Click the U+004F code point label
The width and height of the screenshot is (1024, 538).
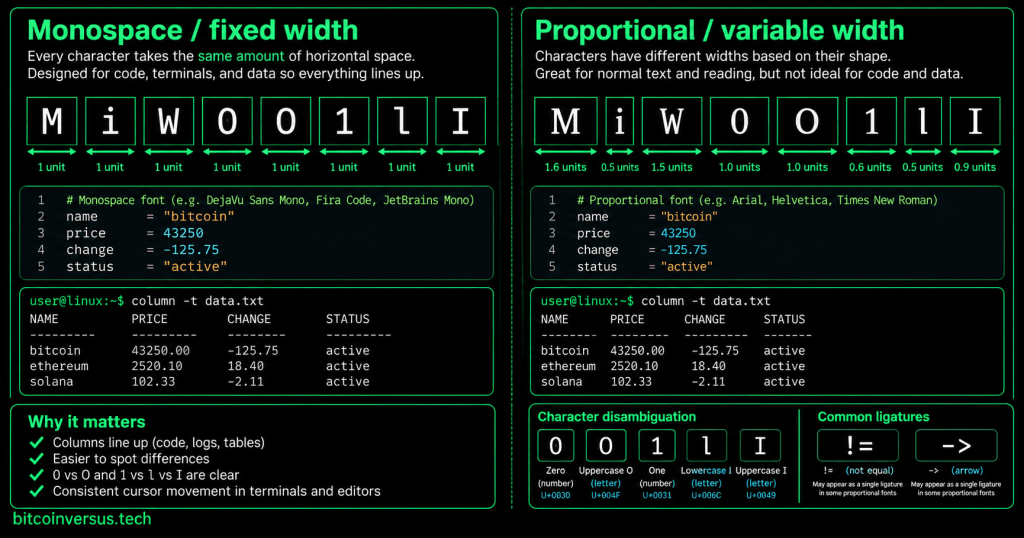click(x=605, y=496)
